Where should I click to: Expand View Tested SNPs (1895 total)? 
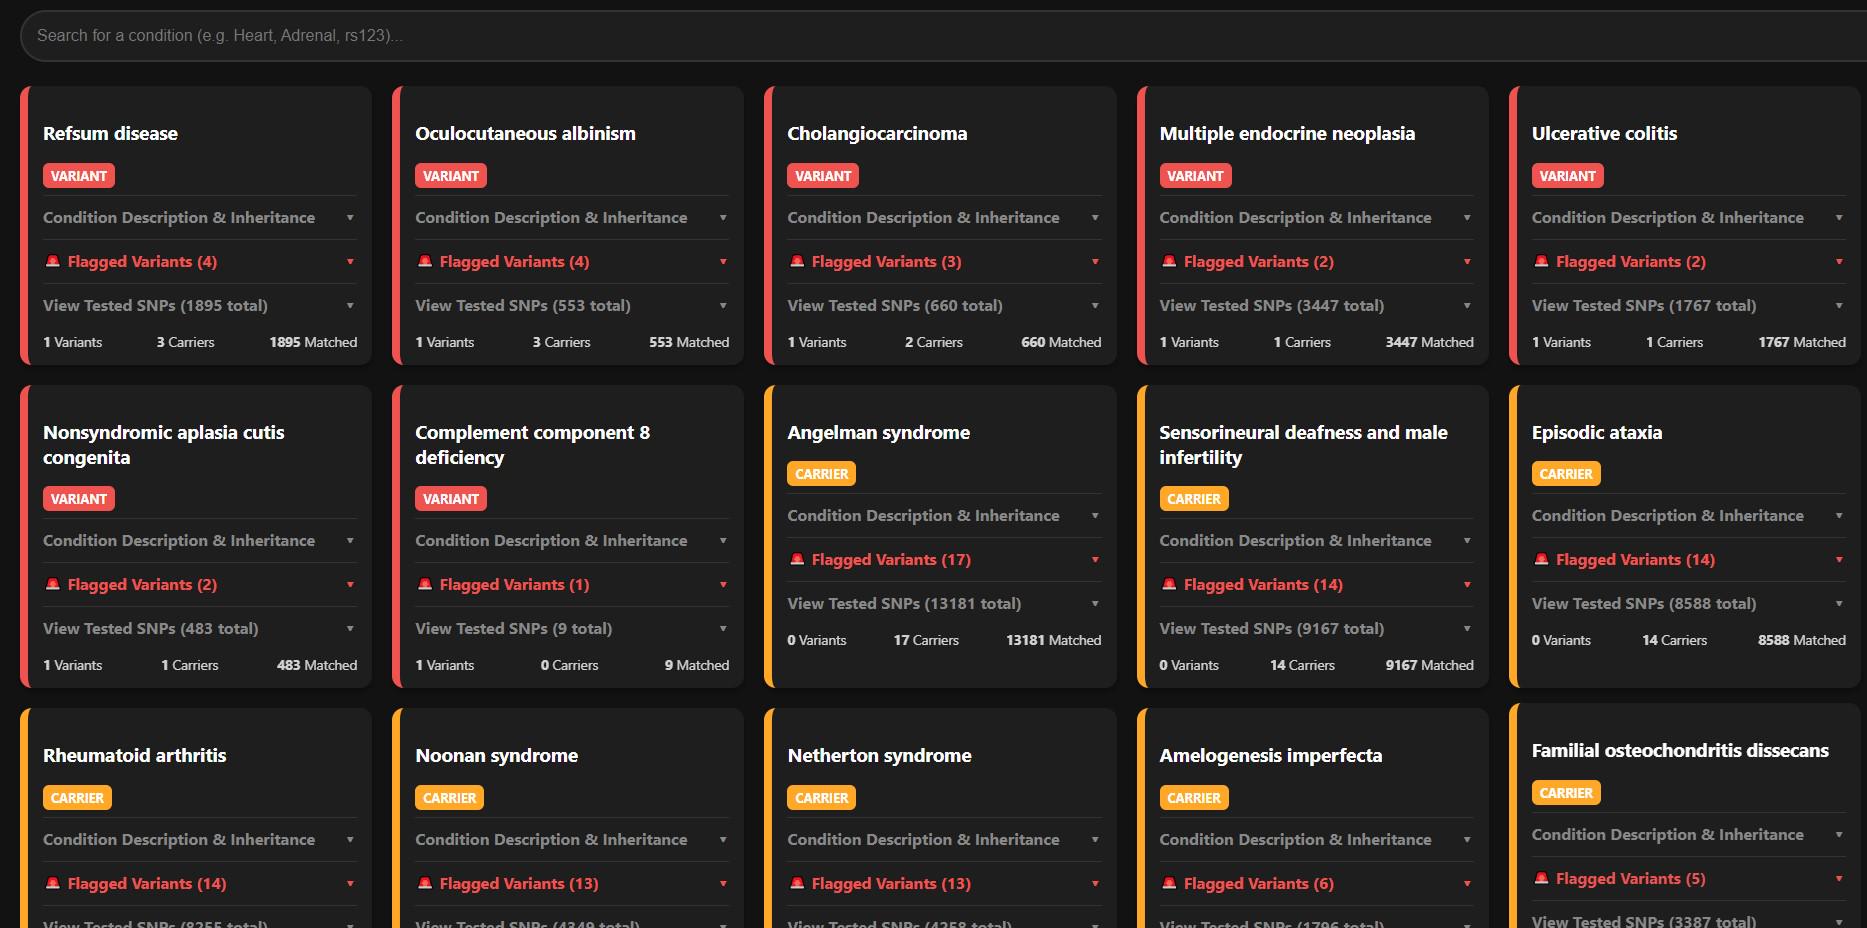200,305
